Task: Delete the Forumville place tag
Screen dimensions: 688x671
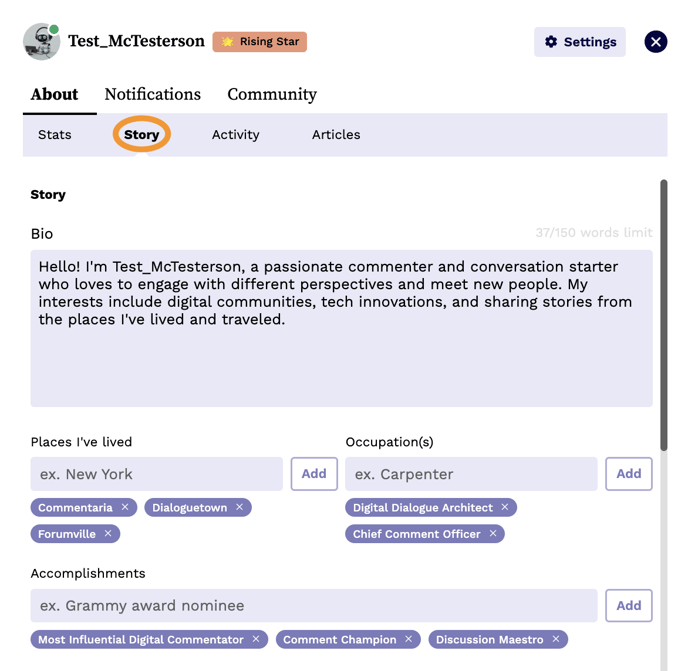Action: click(x=108, y=534)
